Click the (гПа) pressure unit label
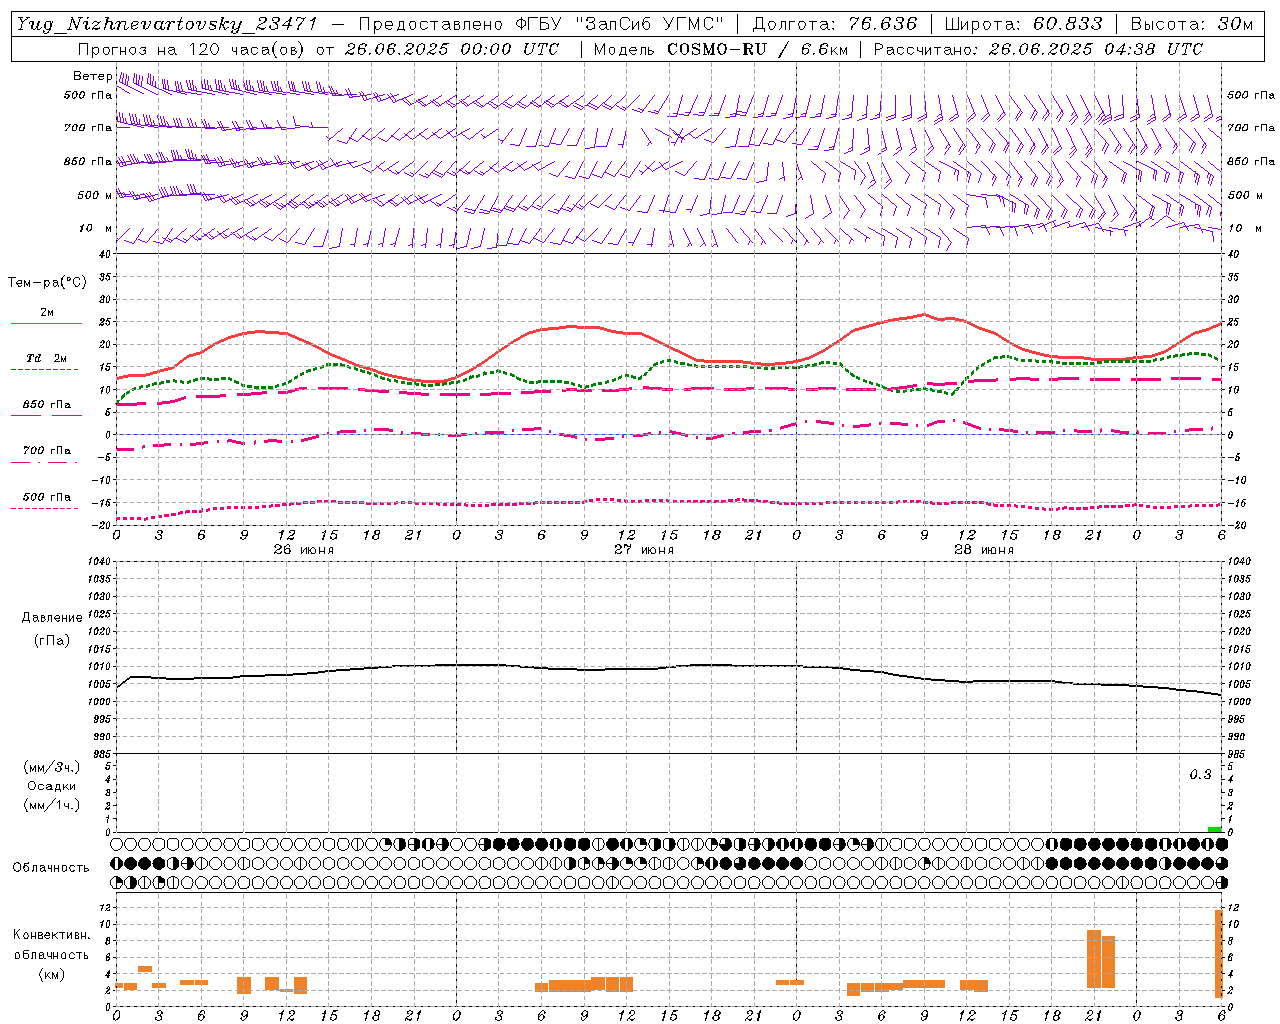Screen dimensions: 1280x1024 [x=52, y=640]
